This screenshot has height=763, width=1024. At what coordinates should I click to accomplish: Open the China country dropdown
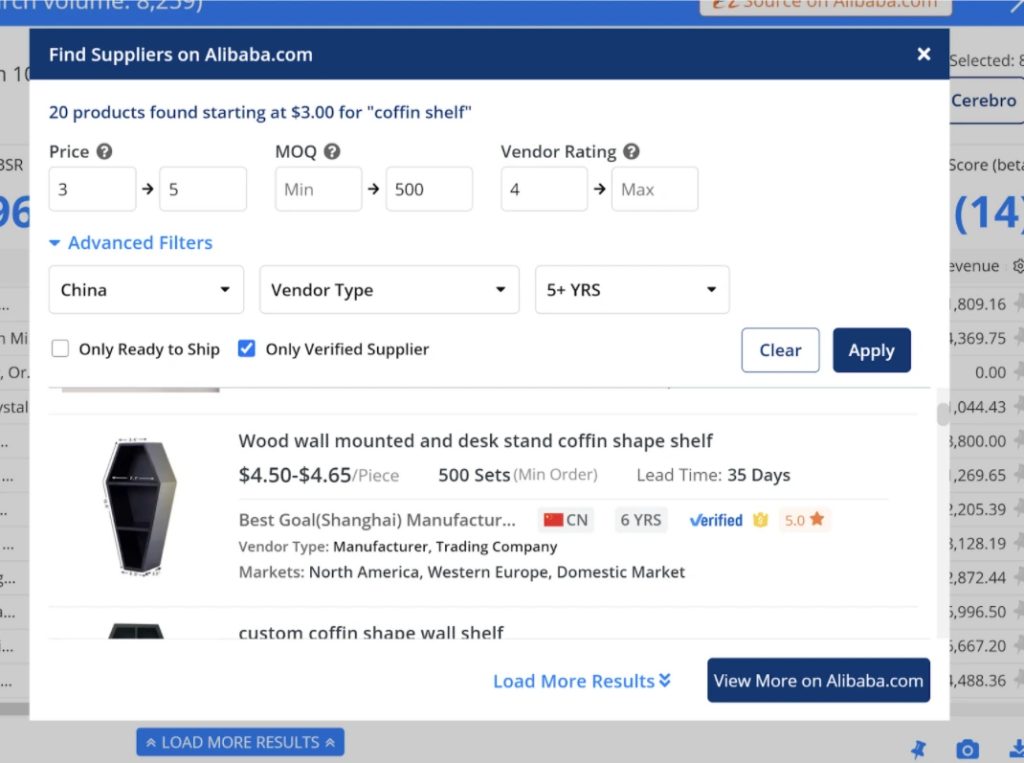[146, 289]
